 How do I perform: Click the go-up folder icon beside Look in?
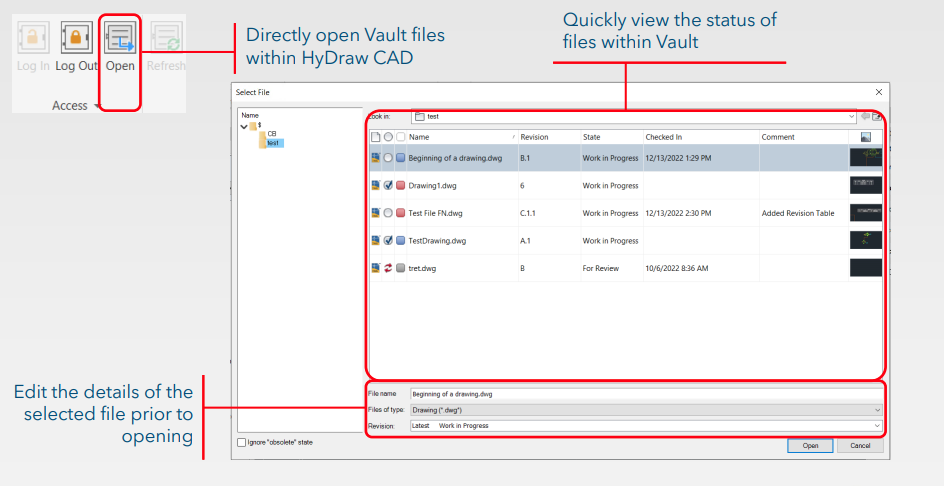point(877,116)
